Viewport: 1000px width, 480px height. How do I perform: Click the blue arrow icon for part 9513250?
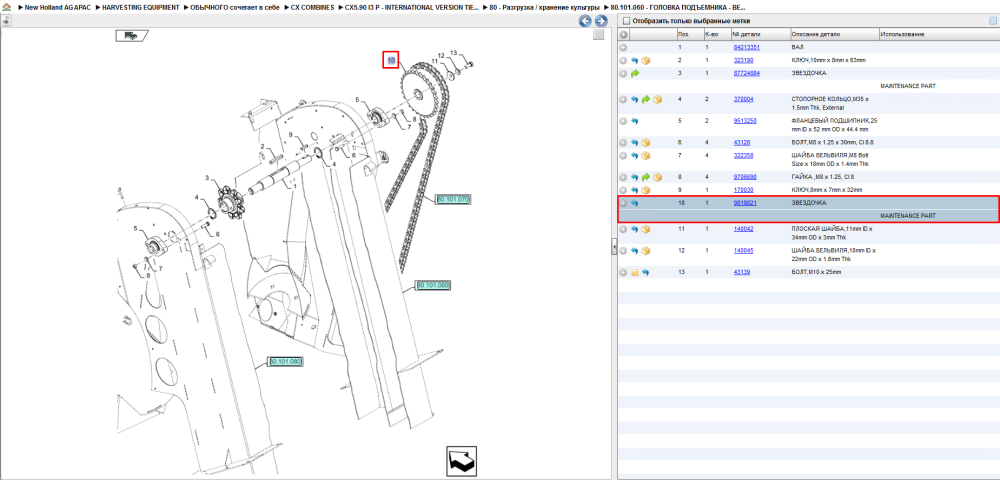point(635,120)
